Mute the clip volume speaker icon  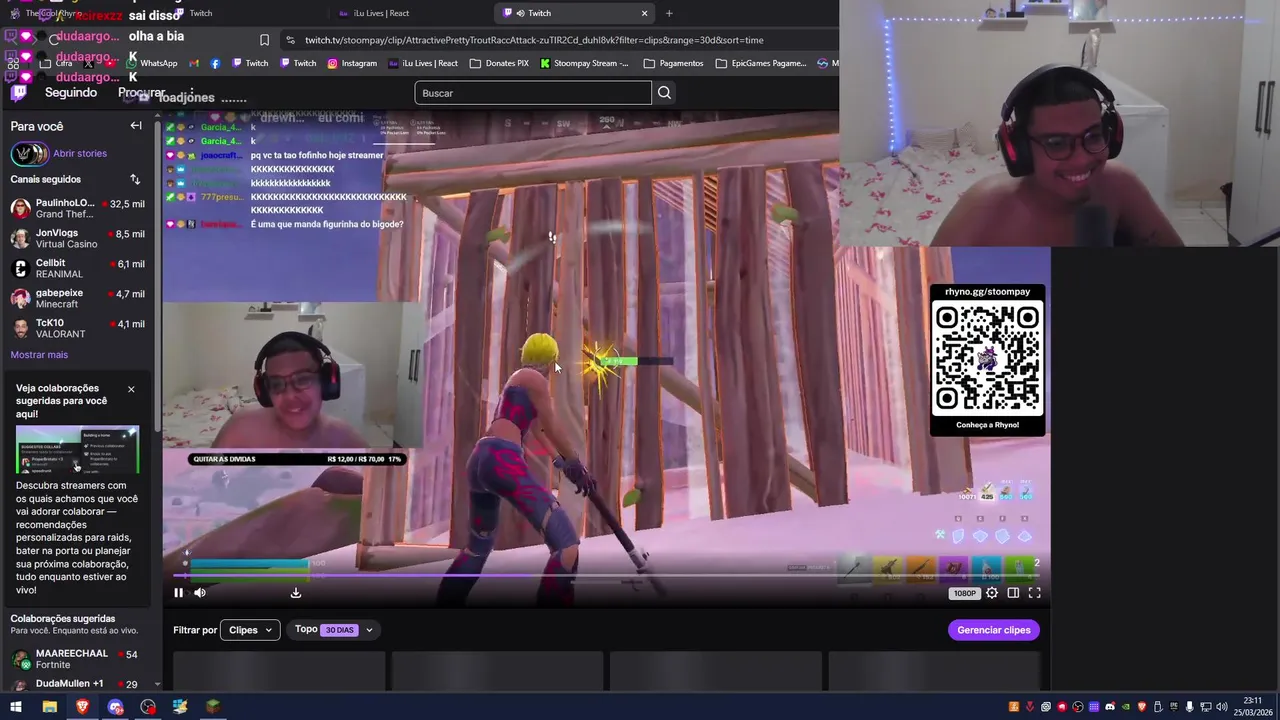coord(200,593)
